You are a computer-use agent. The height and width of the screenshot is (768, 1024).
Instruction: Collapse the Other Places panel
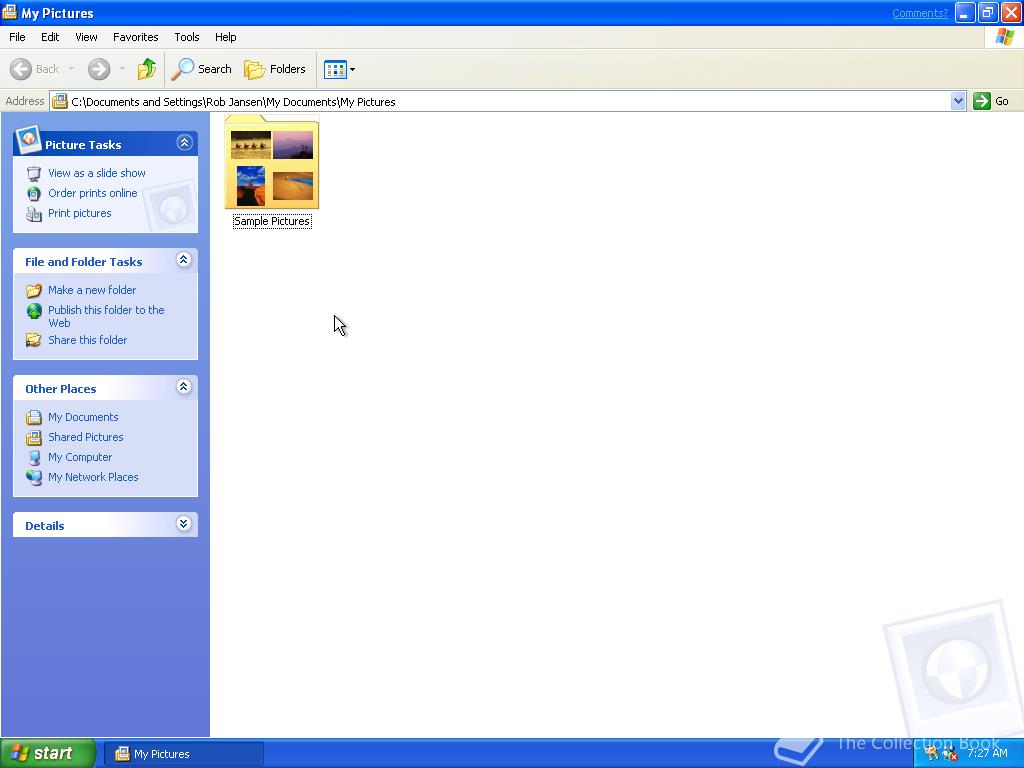[x=184, y=387]
